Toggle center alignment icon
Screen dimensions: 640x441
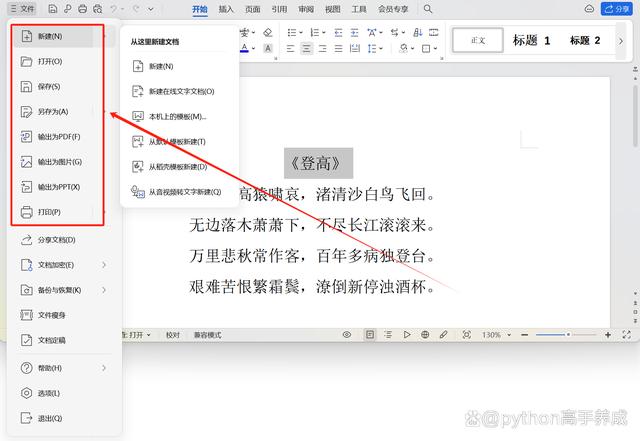(307, 49)
